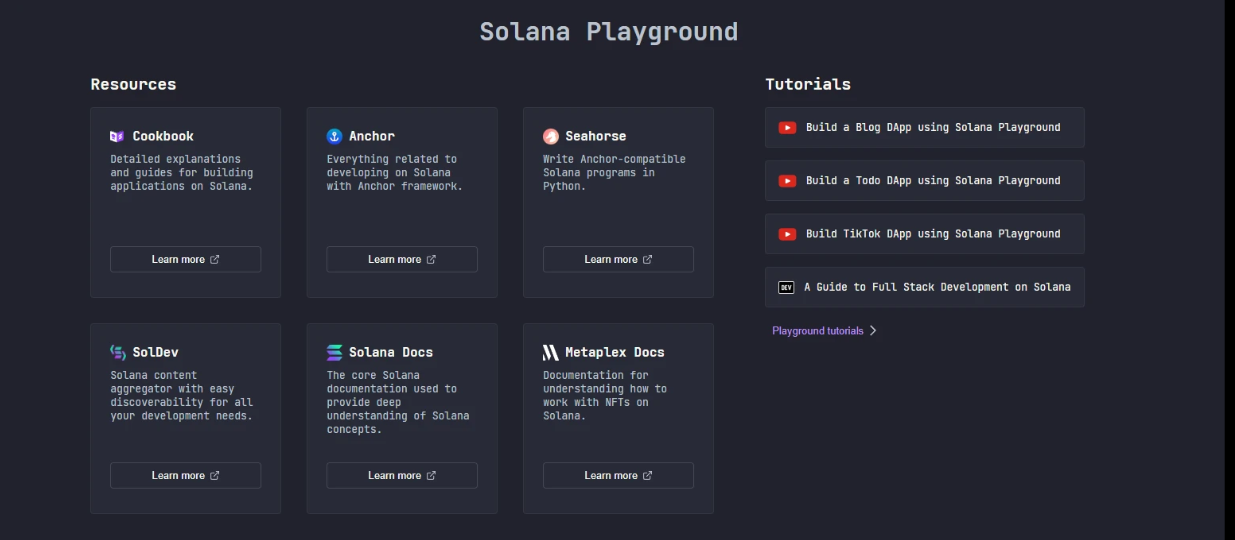Select the Seahorse logo icon

pyautogui.click(x=551, y=136)
